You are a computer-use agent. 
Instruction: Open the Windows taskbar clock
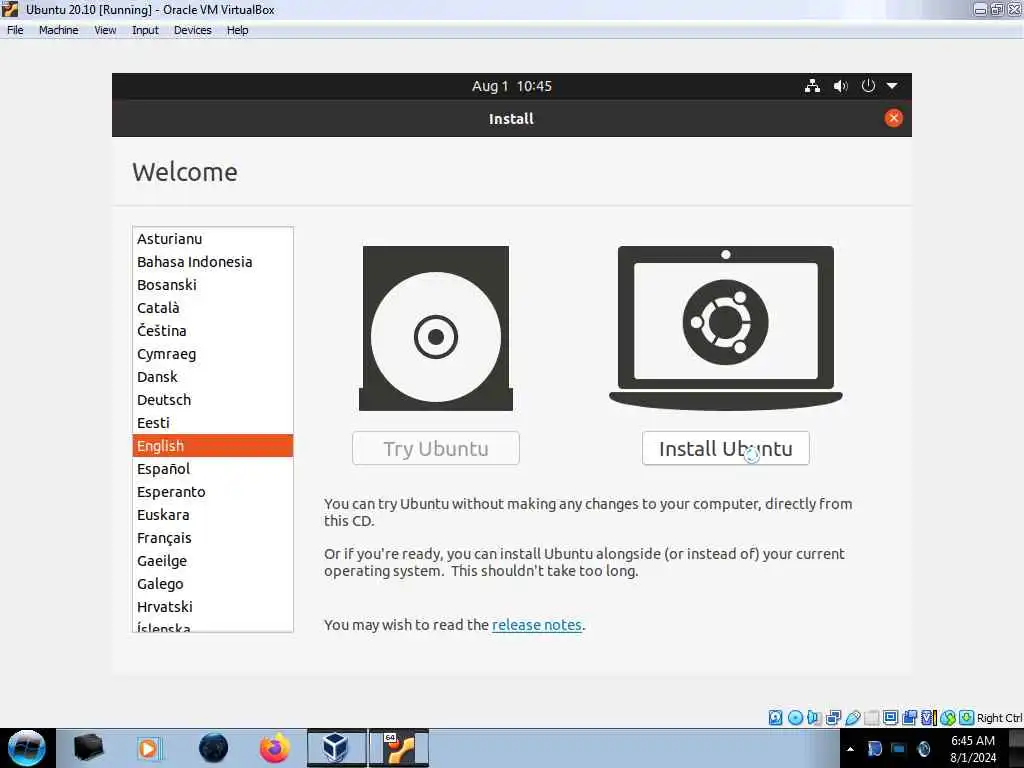(973, 749)
